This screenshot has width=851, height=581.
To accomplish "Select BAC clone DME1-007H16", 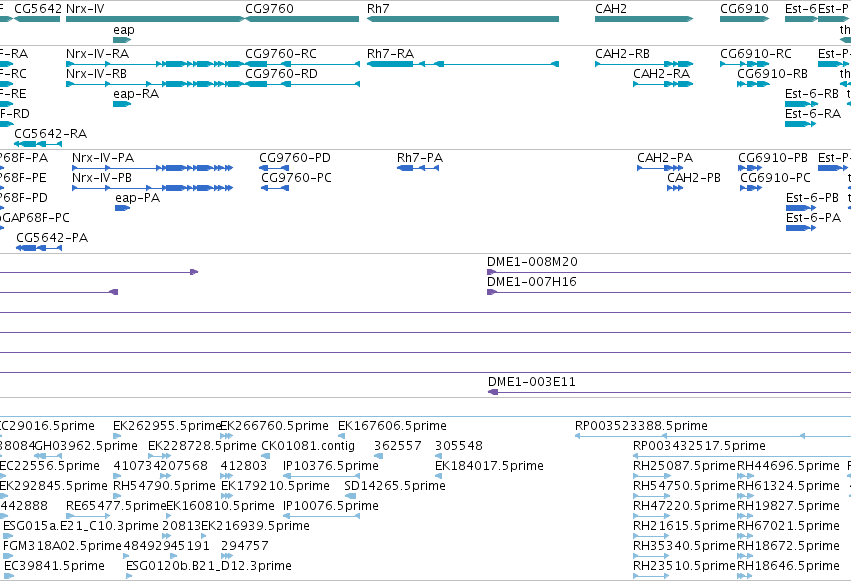I will tap(669, 292).
